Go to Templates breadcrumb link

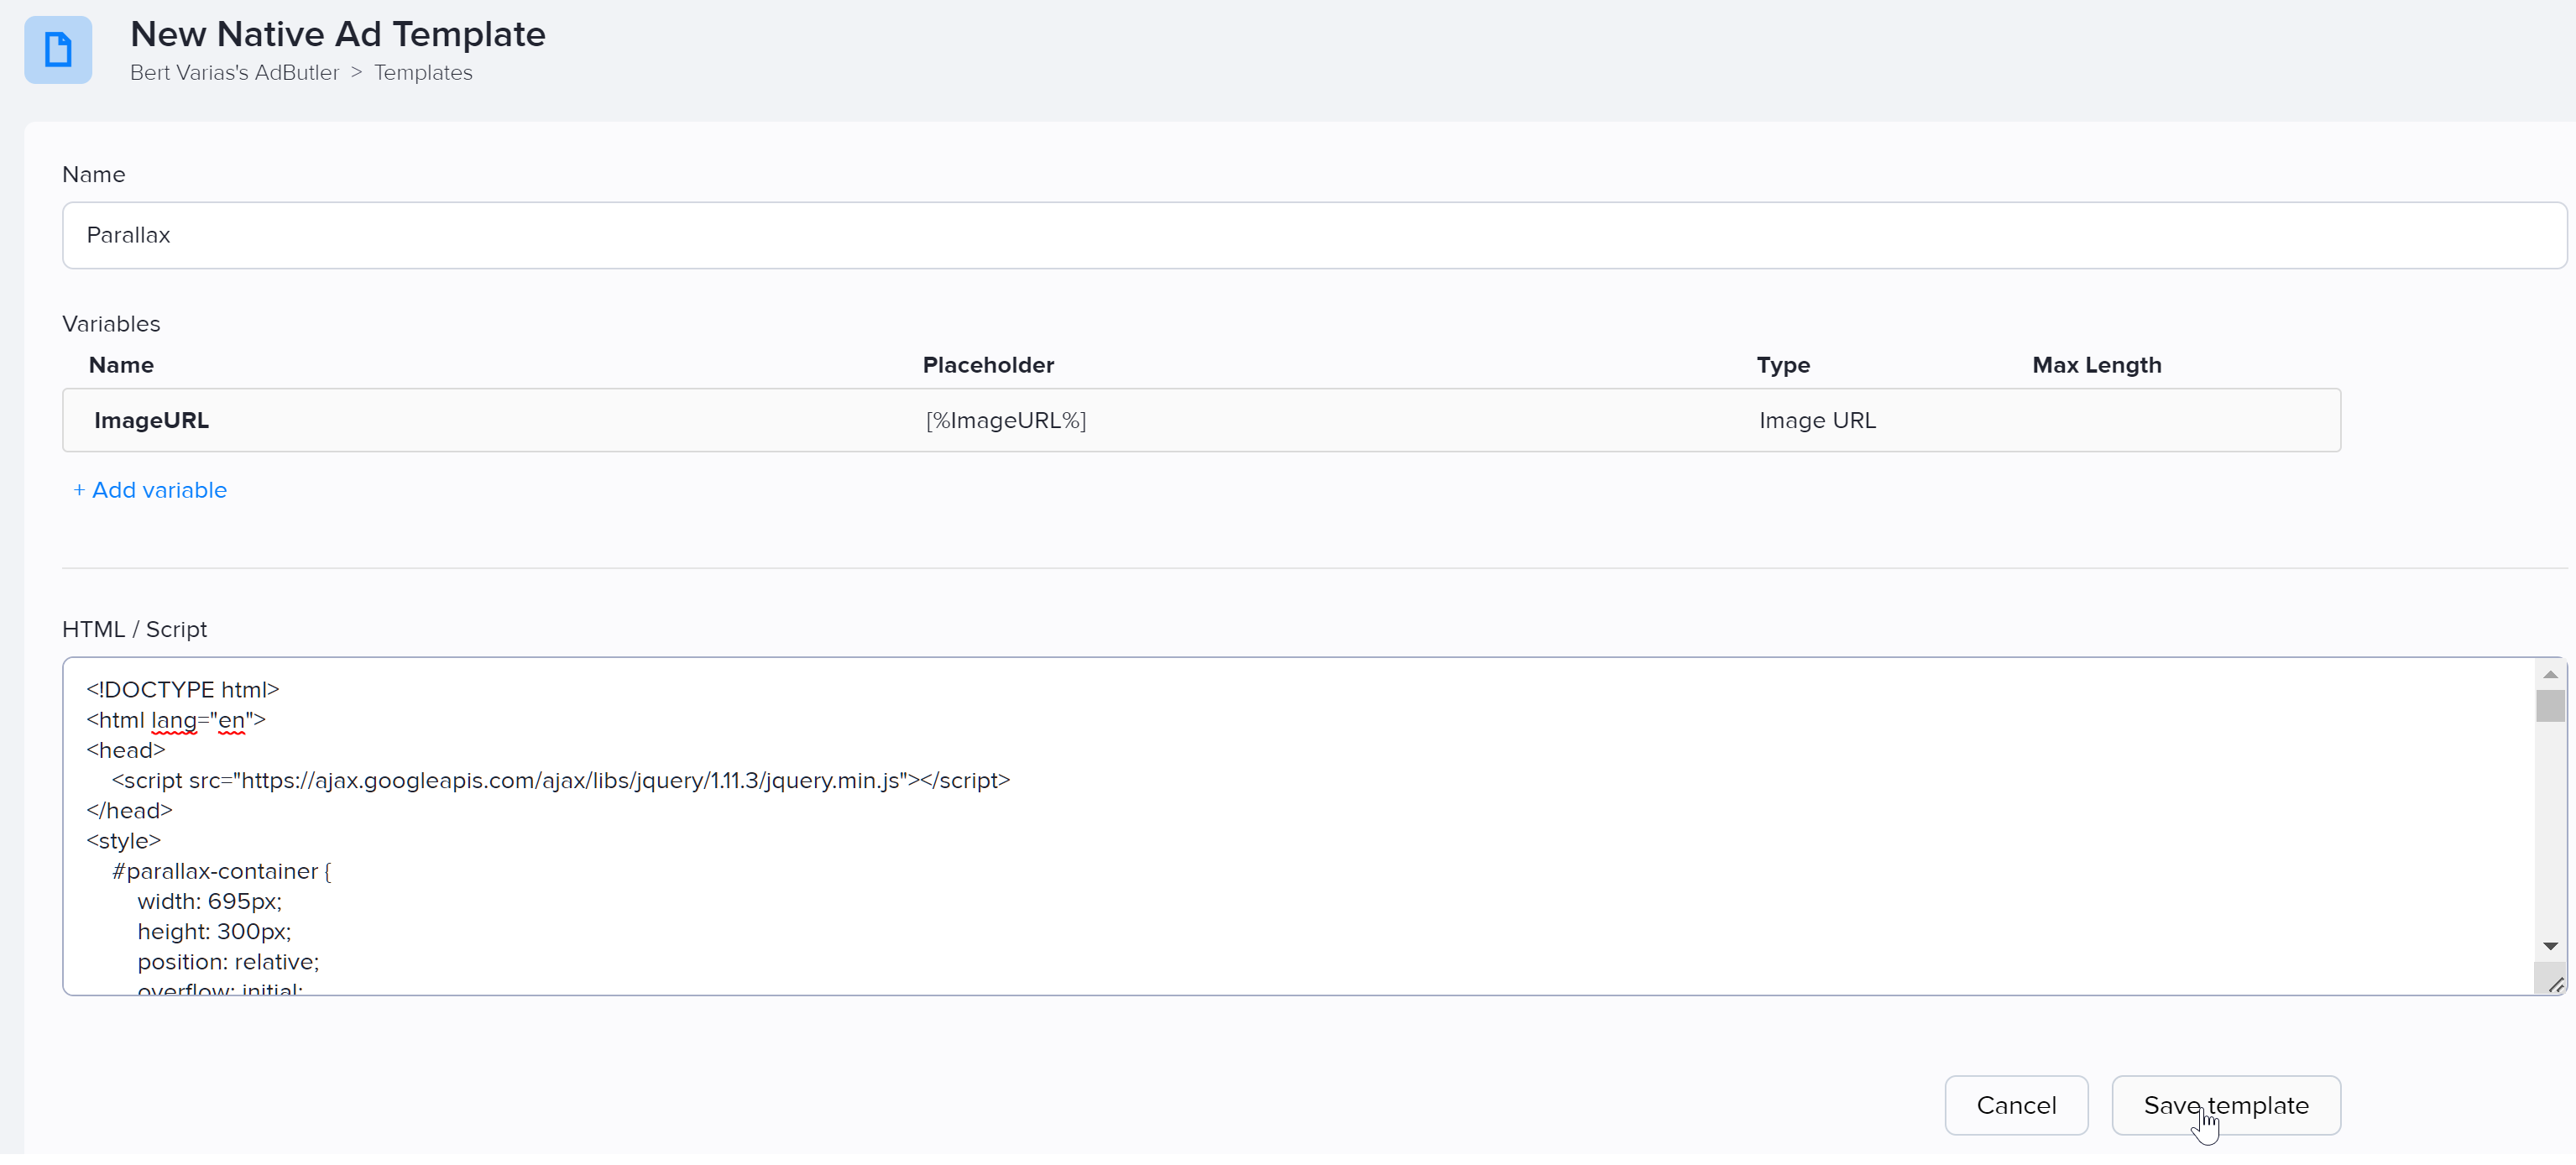tap(423, 73)
